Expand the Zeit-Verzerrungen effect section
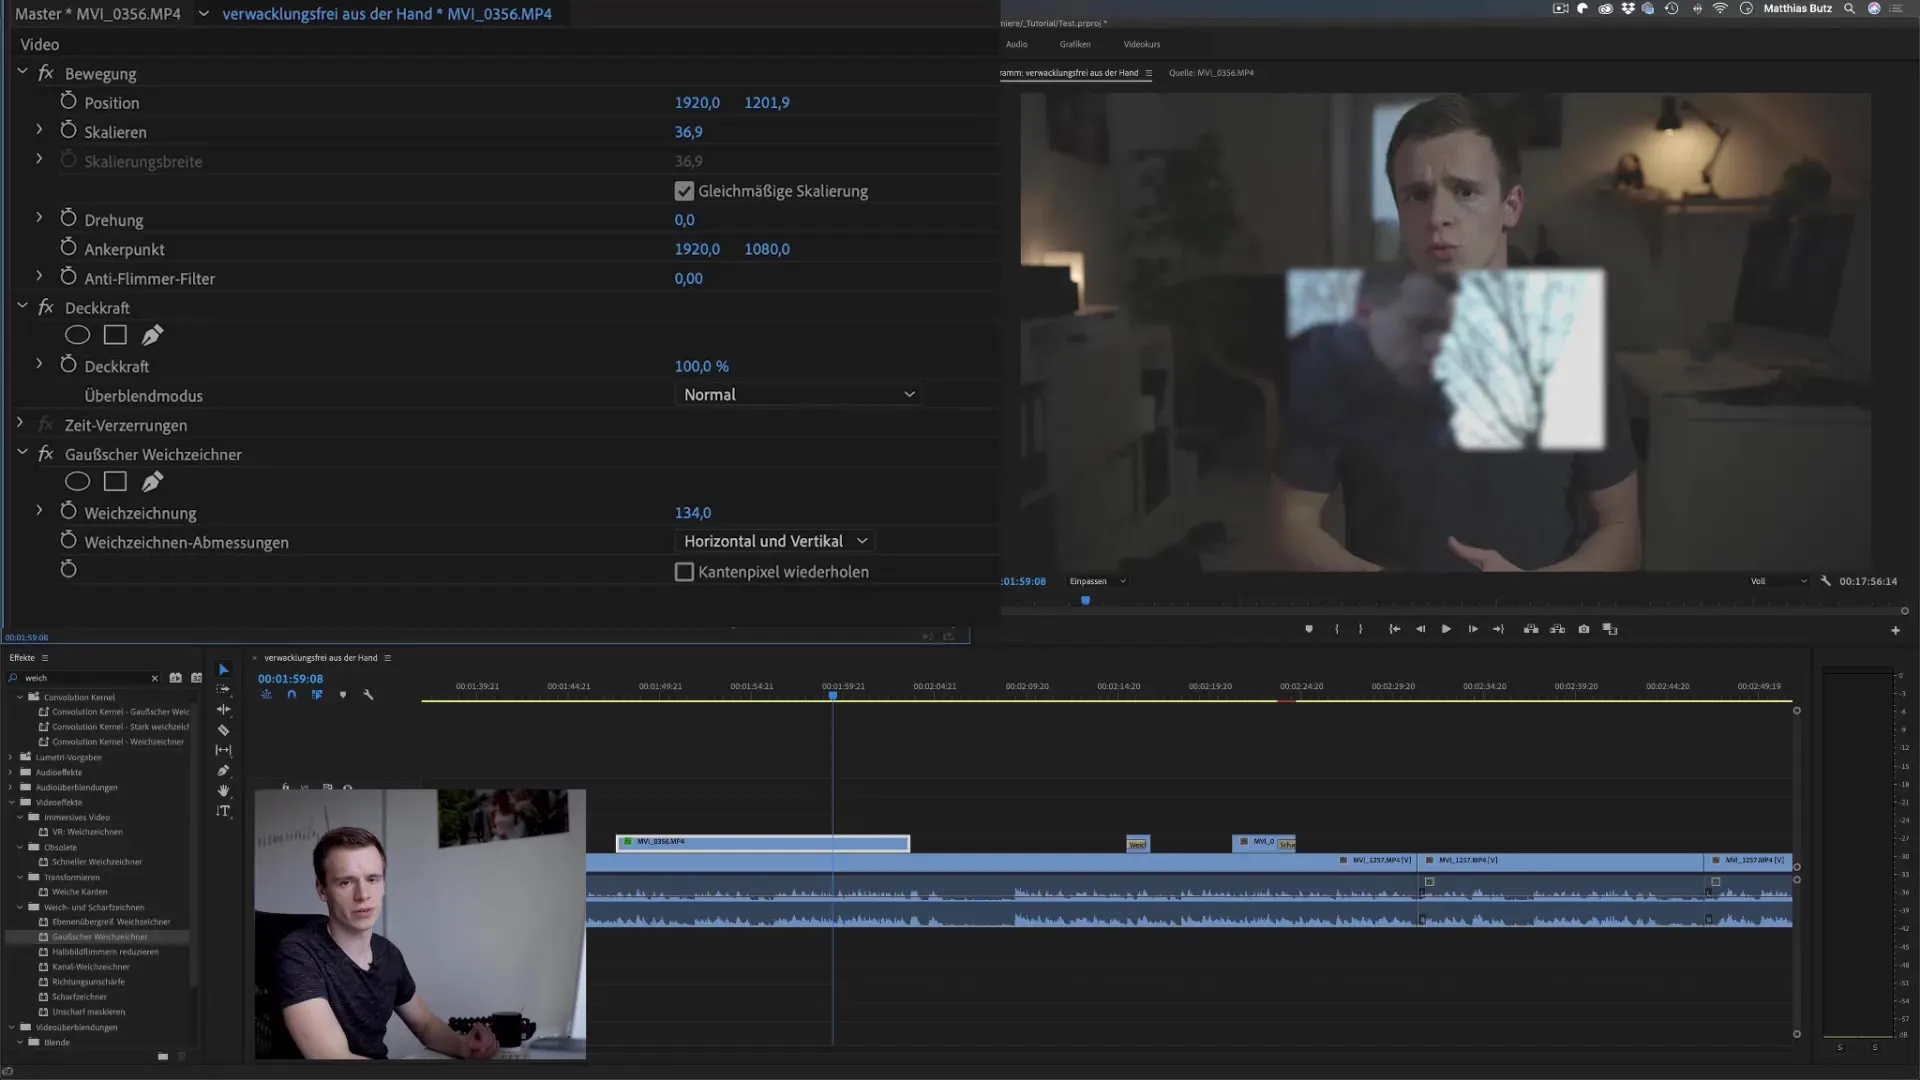The width and height of the screenshot is (1920, 1080). 20,424
